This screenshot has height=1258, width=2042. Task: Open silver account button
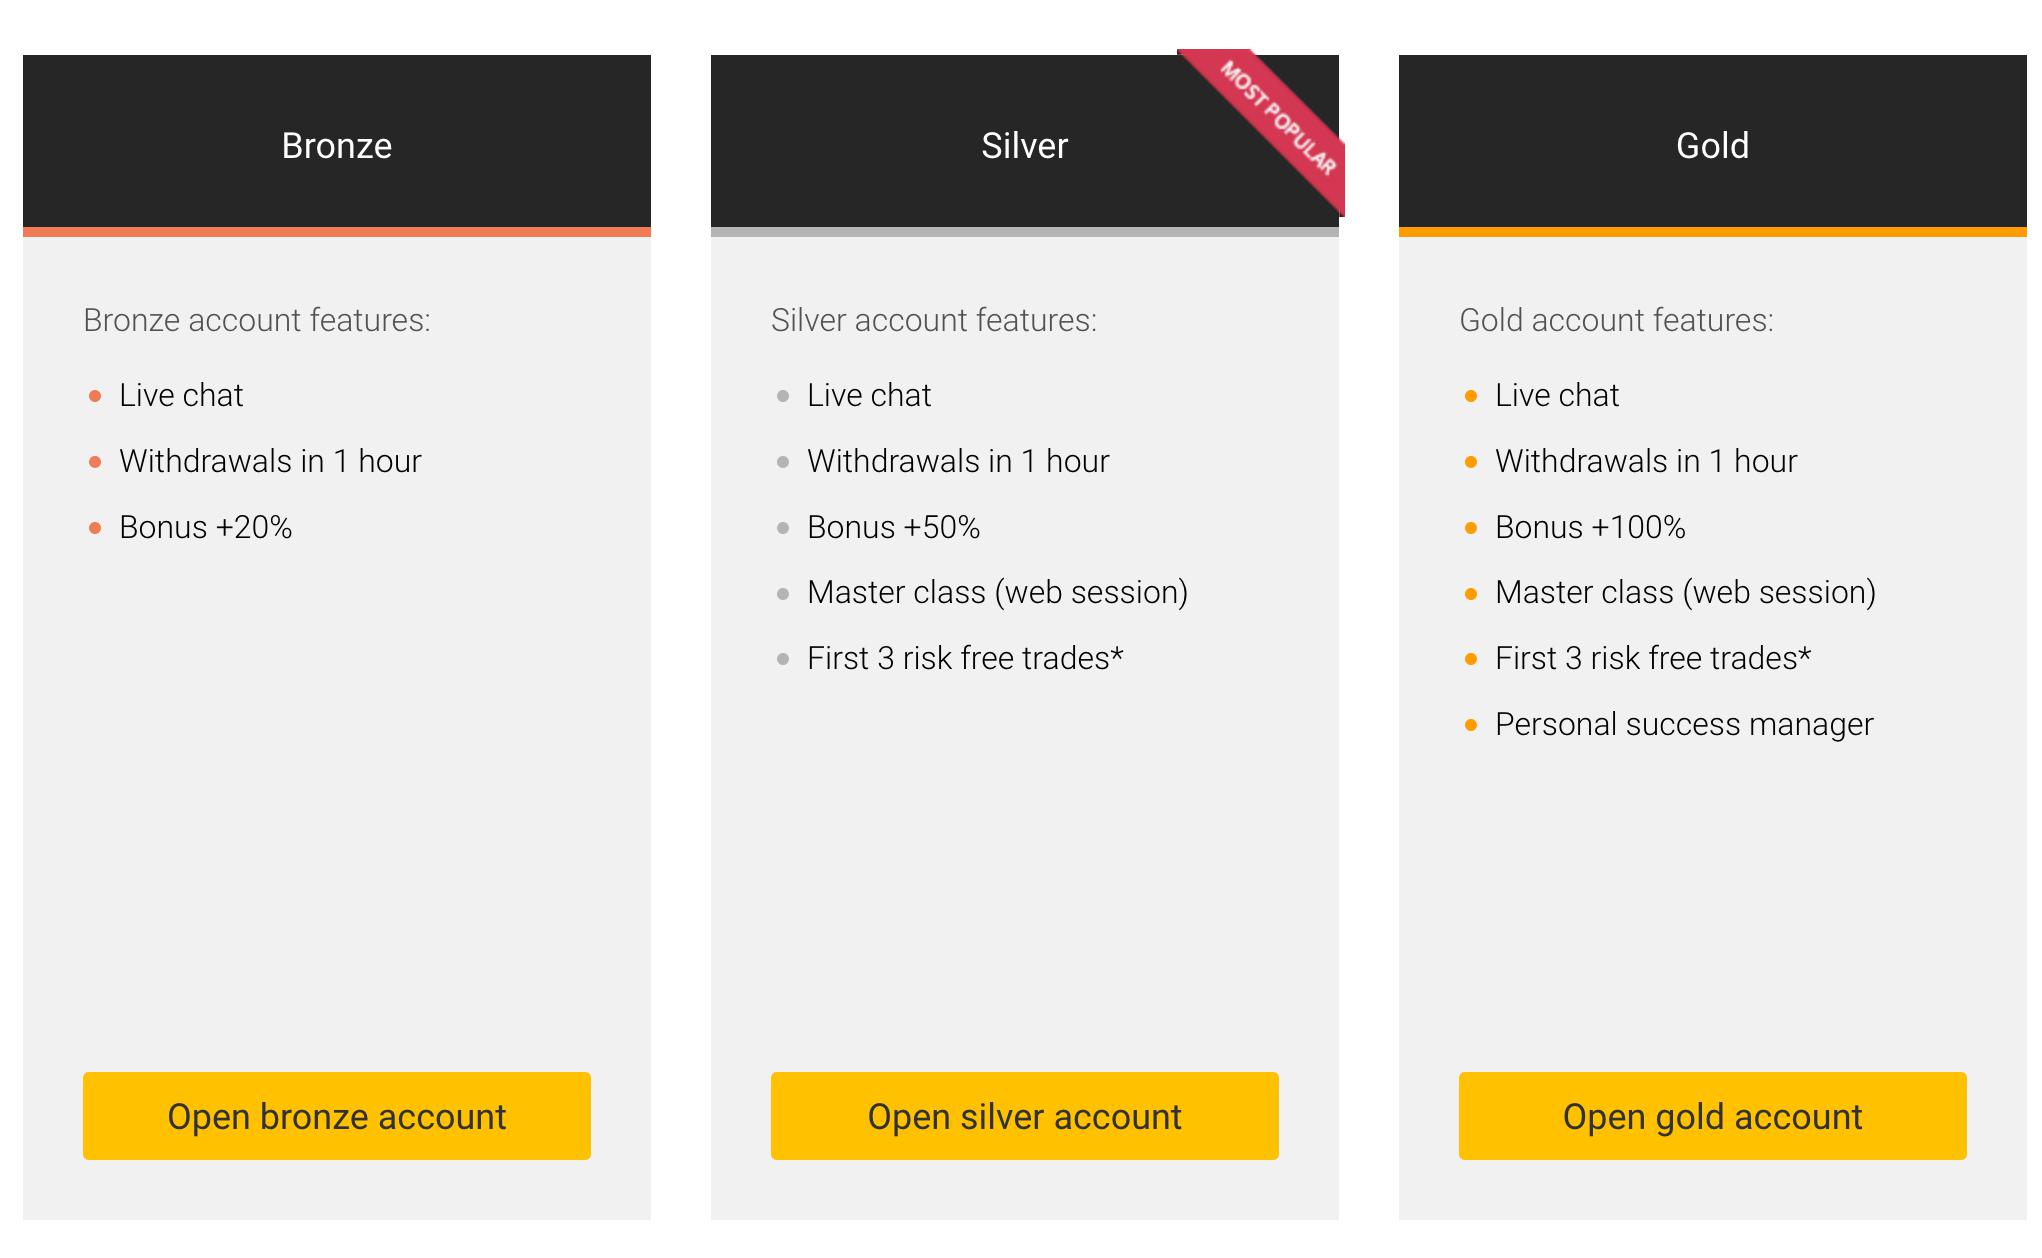point(1021,1124)
